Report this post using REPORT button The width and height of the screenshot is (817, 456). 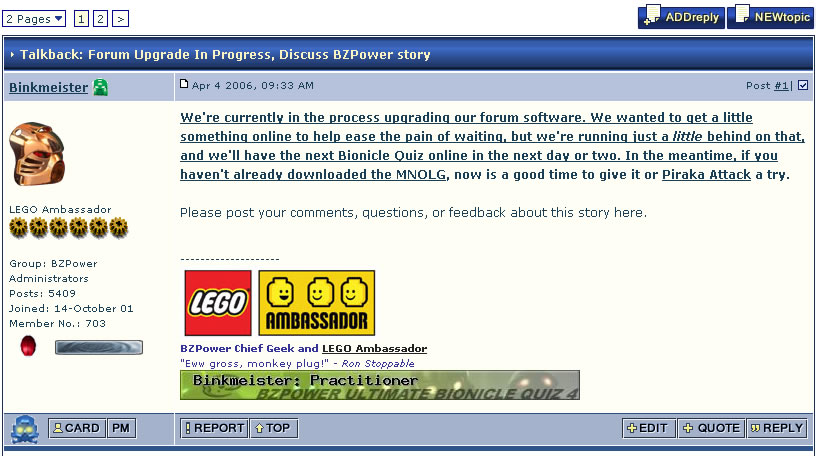click(x=214, y=428)
